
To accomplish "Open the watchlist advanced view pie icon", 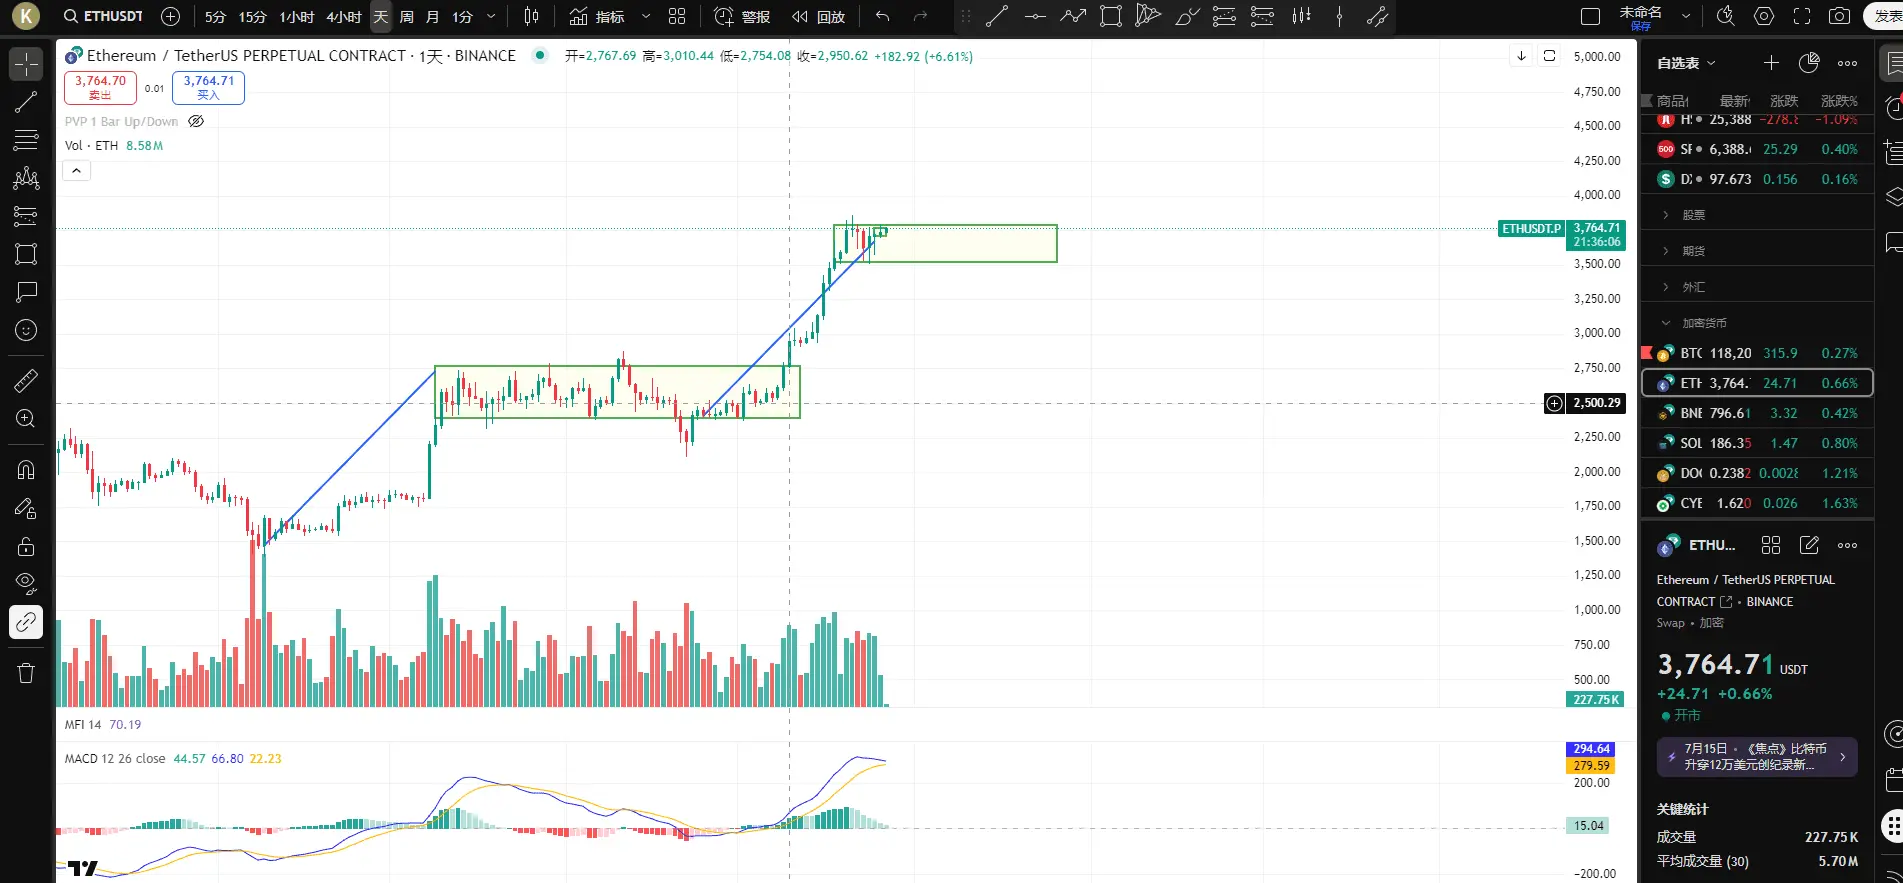I will point(1809,63).
